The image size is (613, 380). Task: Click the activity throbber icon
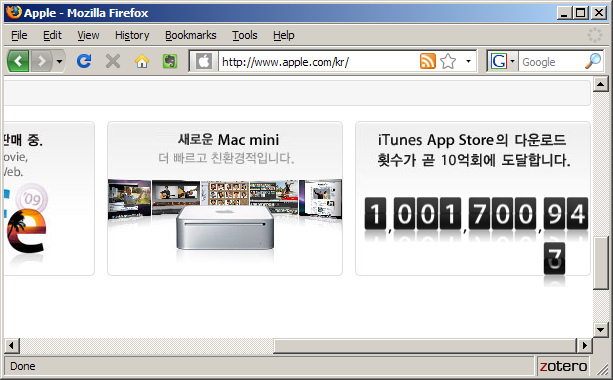tap(595, 35)
